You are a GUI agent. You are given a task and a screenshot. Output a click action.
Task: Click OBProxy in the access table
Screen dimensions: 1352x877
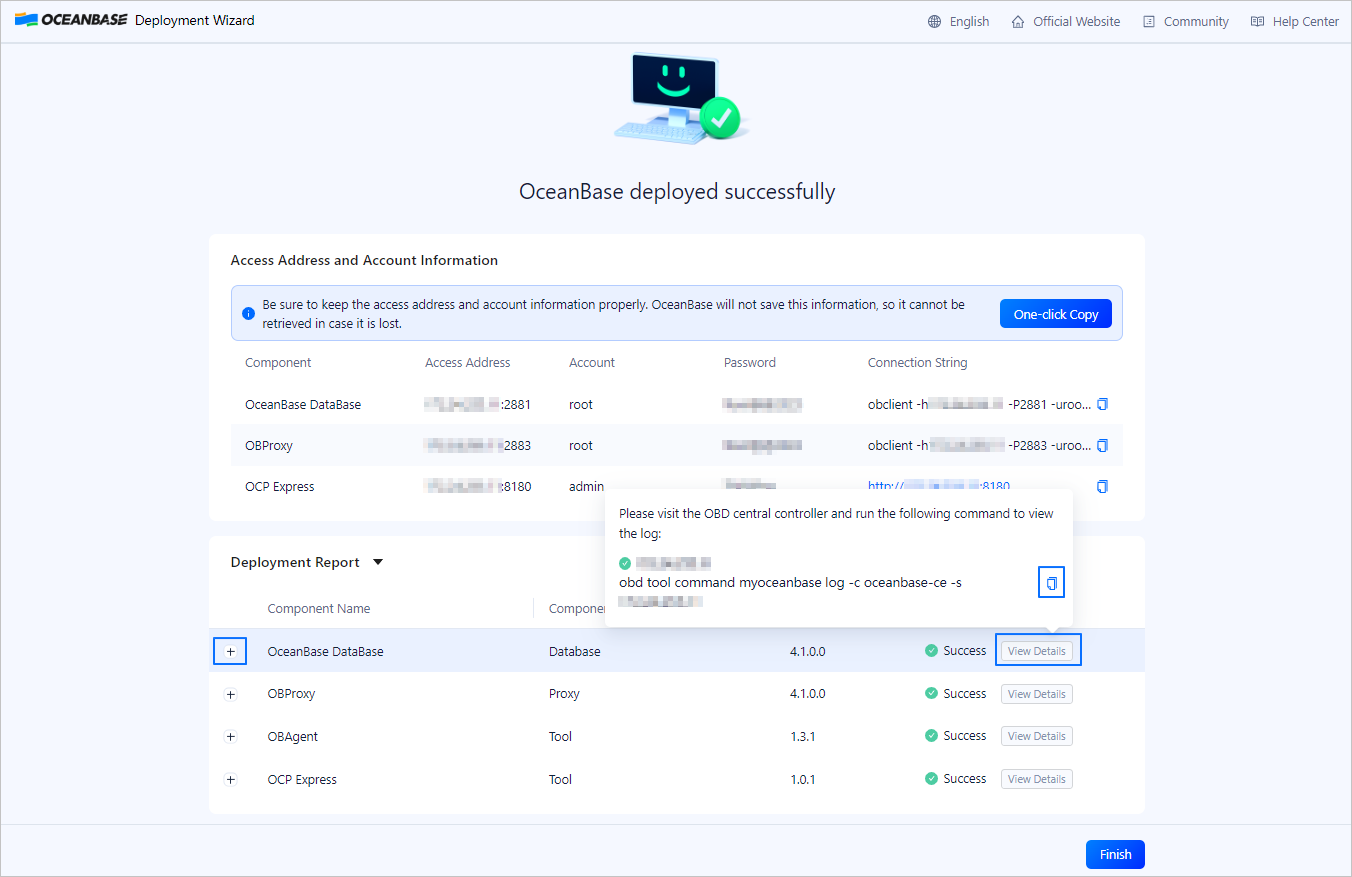[x=269, y=446]
